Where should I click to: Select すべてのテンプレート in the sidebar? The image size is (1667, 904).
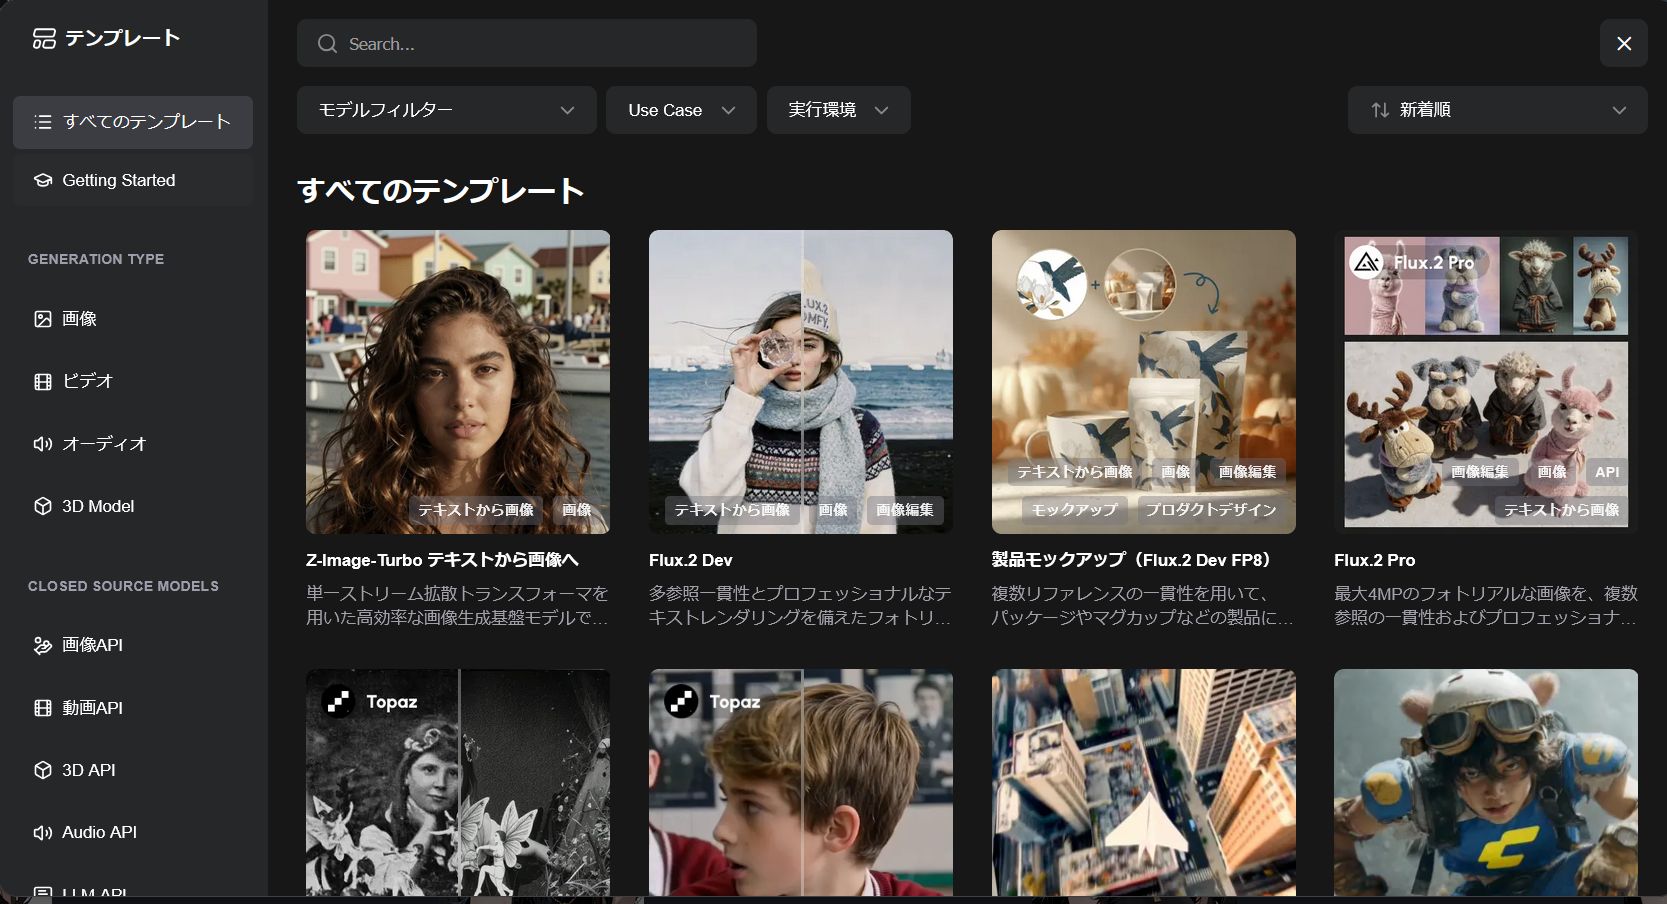pyautogui.click(x=133, y=122)
